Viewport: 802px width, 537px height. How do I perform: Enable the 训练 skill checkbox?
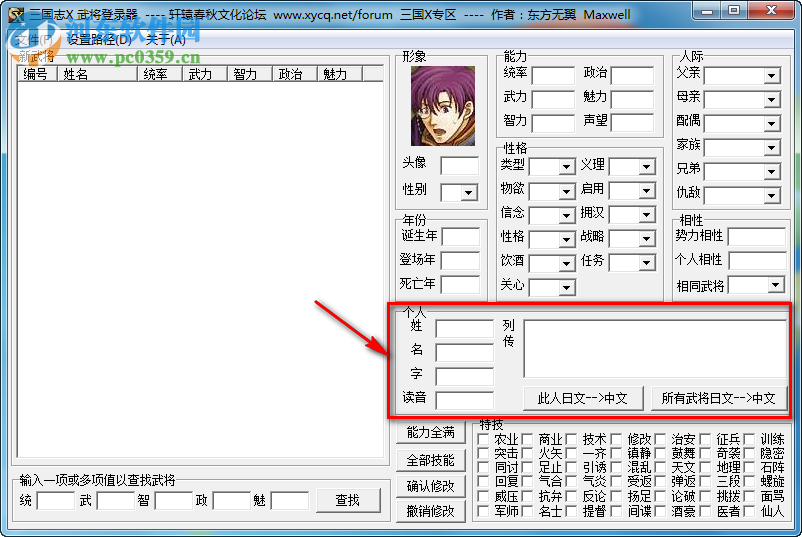749,439
